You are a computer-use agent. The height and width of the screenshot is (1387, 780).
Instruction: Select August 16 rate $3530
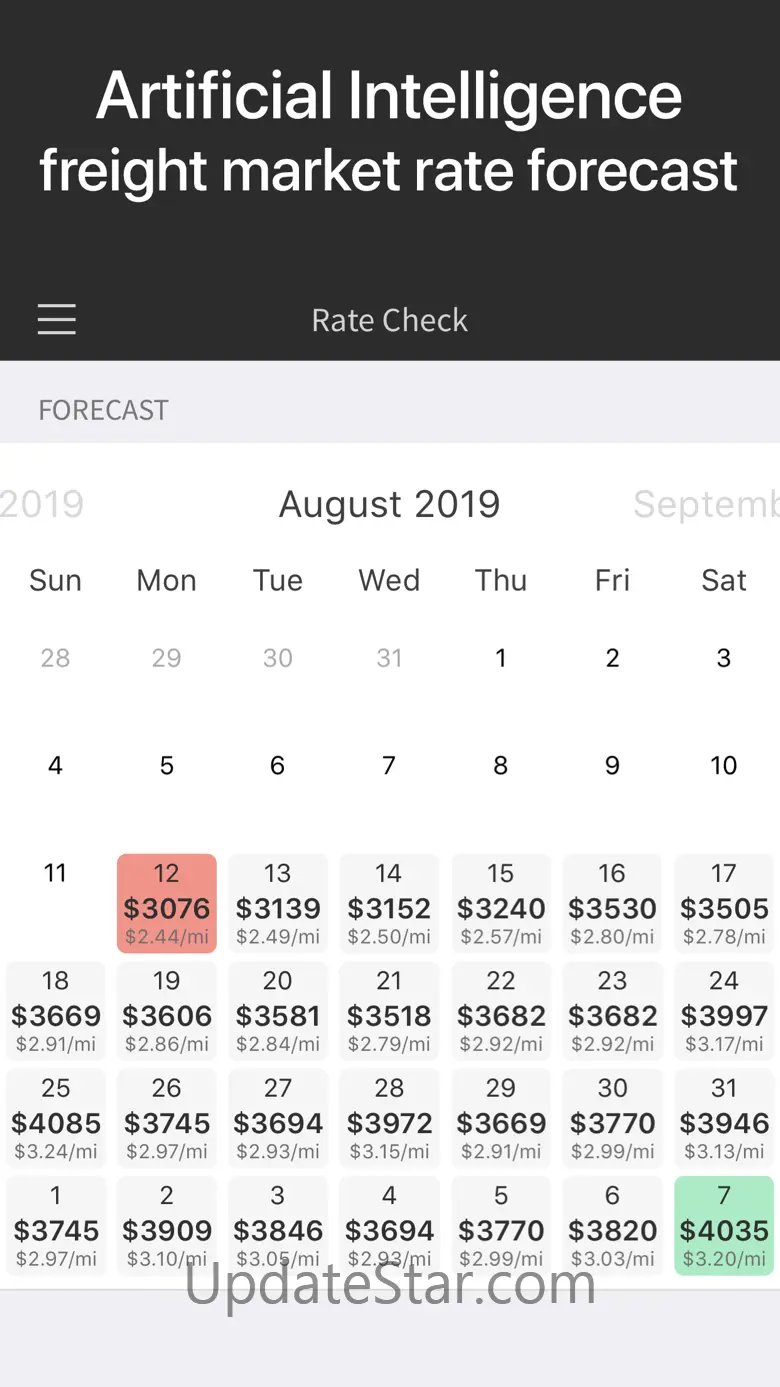(612, 904)
